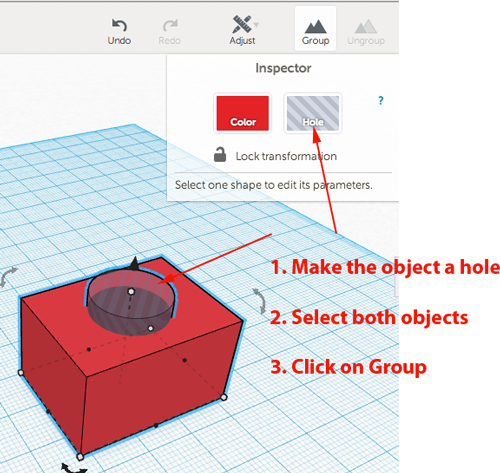Screen dimensions: 500x473
Task: Click the rotation arrow right of box
Action: [x=259, y=301]
